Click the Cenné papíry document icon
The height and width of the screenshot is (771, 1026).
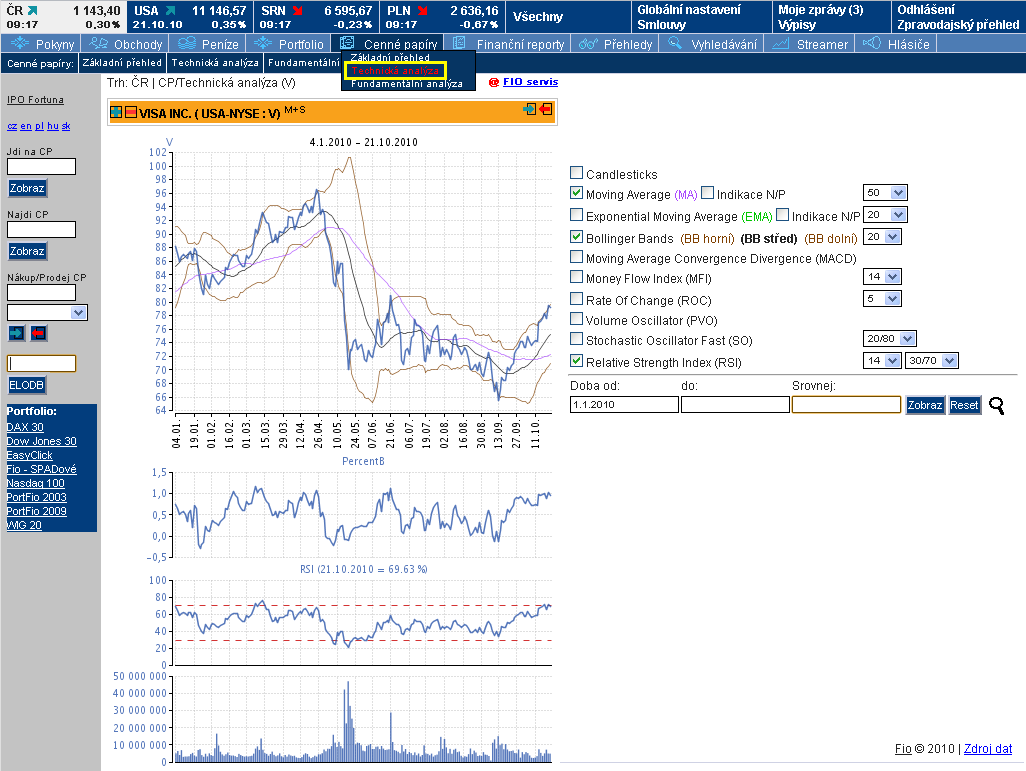point(347,43)
